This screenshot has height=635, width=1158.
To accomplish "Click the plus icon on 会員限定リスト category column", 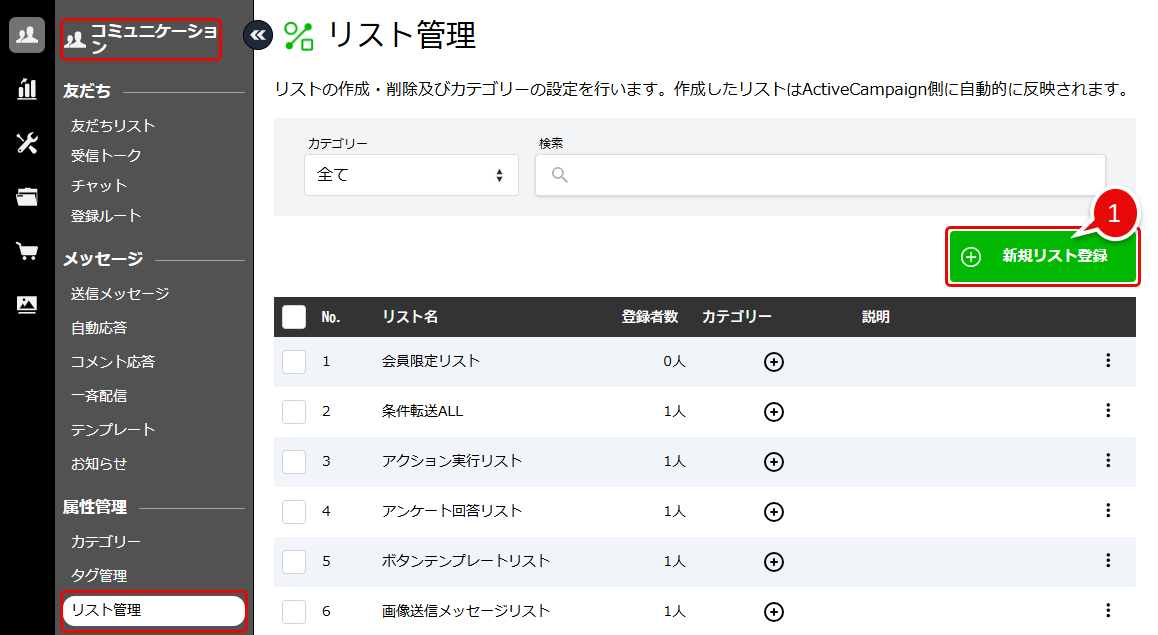I will pyautogui.click(x=773, y=362).
